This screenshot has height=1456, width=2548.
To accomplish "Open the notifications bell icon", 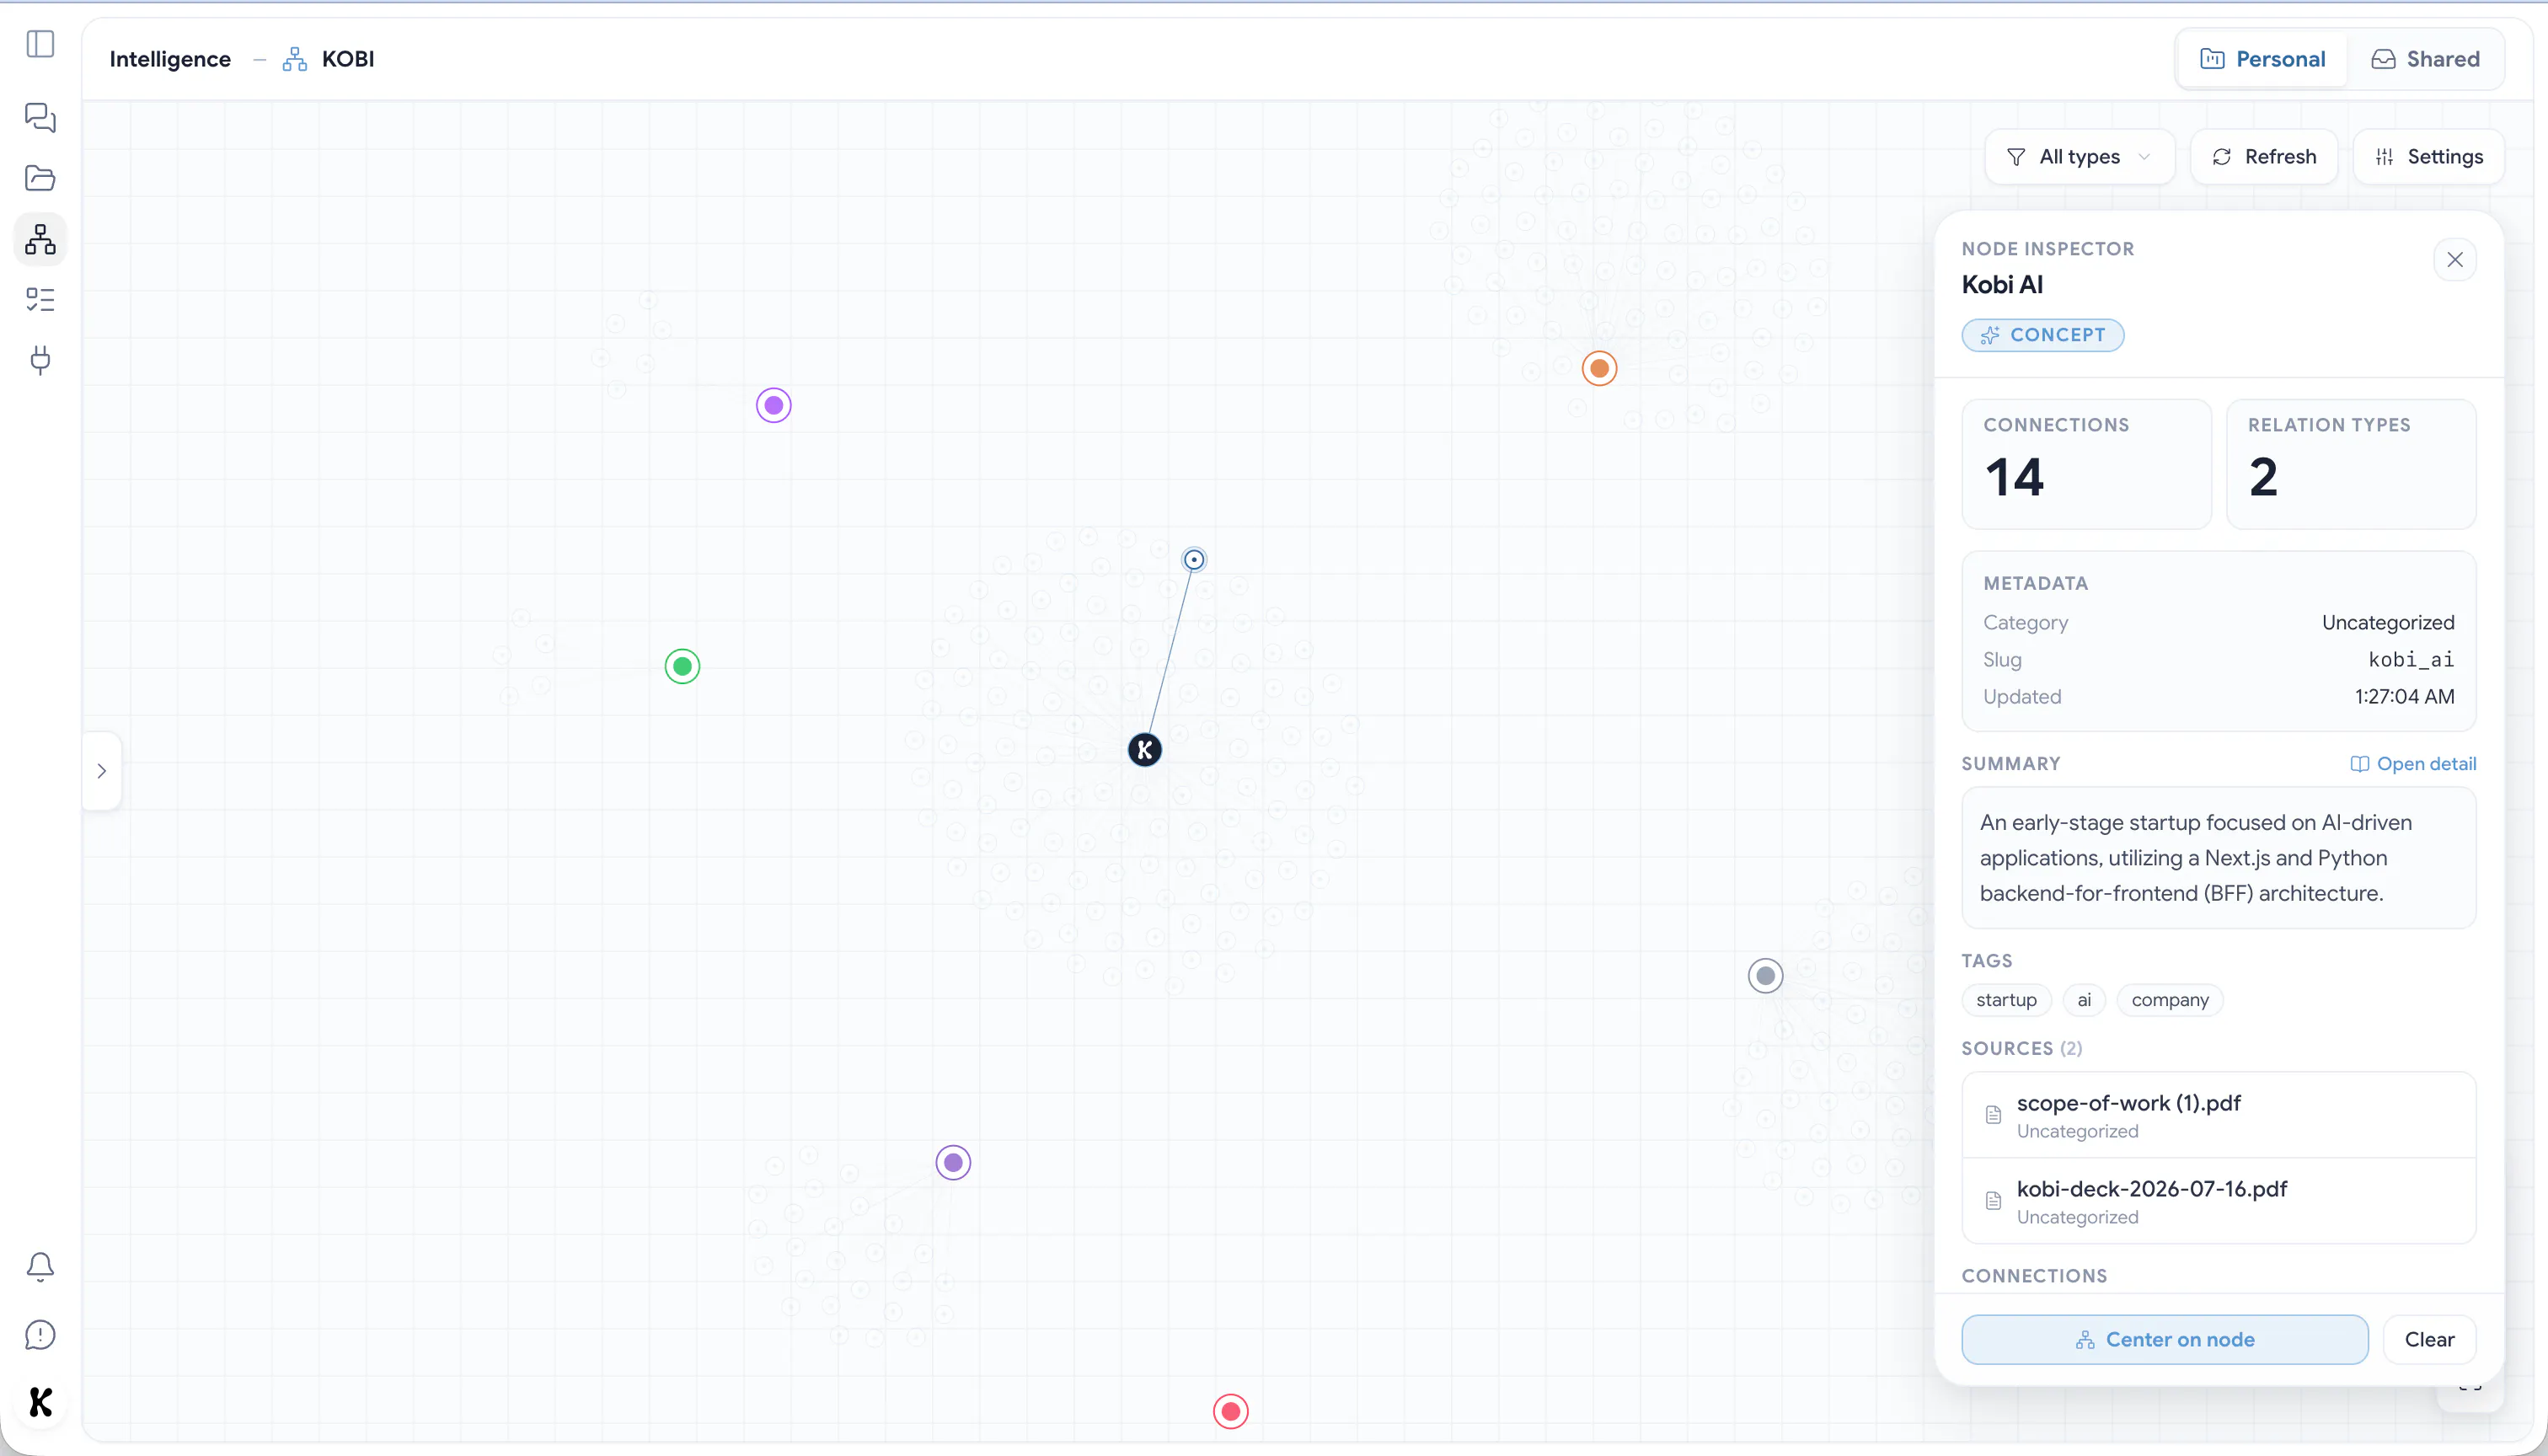I will [40, 1267].
